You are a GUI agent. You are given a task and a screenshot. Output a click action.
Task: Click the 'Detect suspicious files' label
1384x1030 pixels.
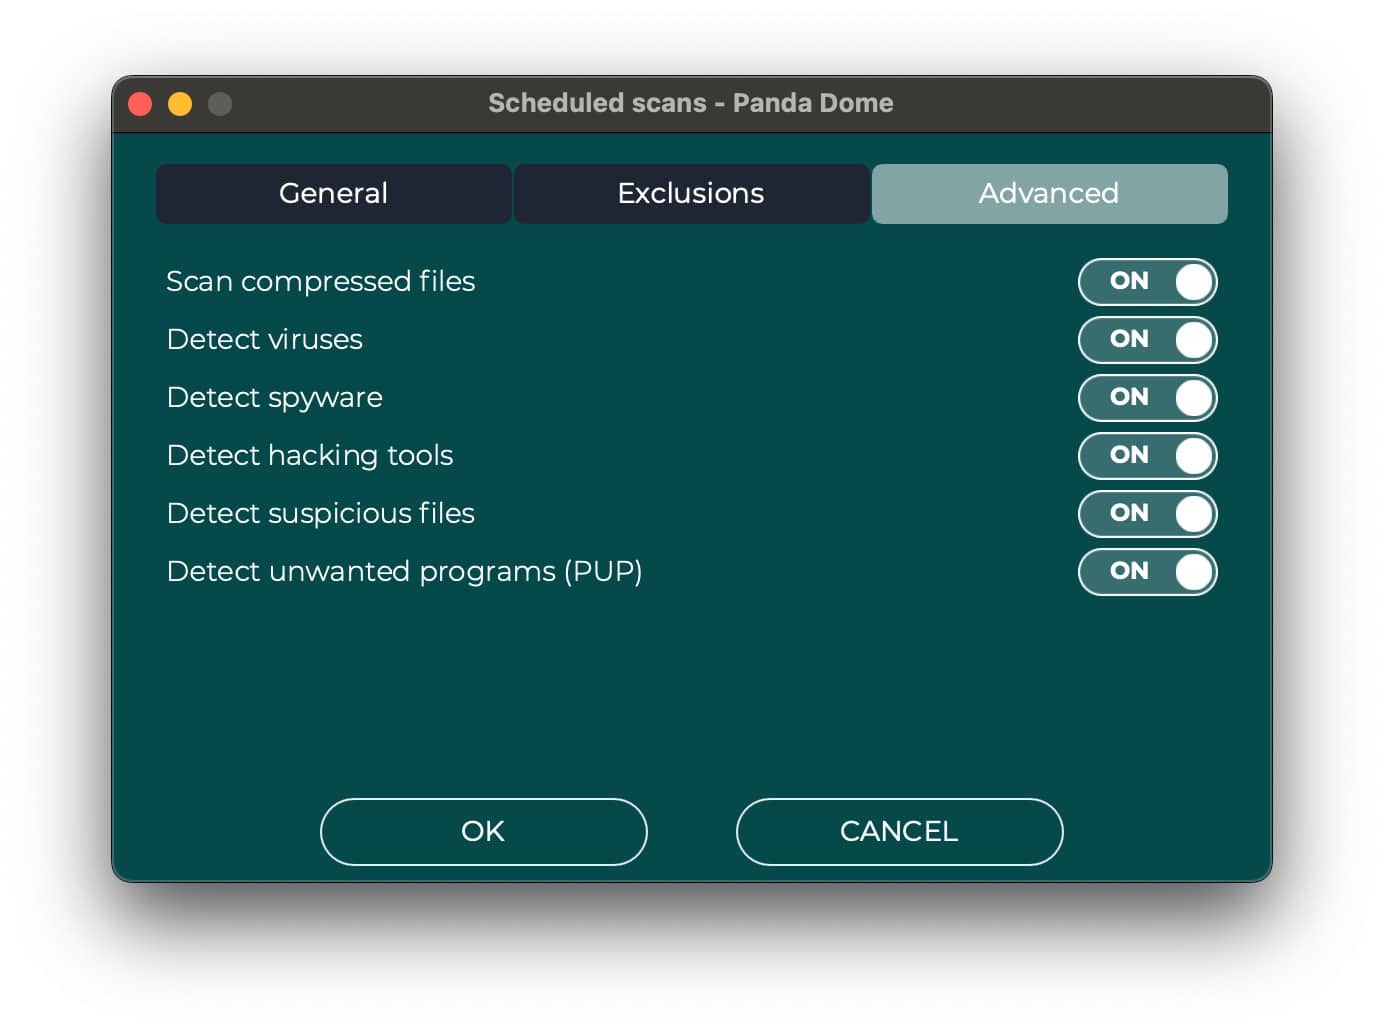321,514
